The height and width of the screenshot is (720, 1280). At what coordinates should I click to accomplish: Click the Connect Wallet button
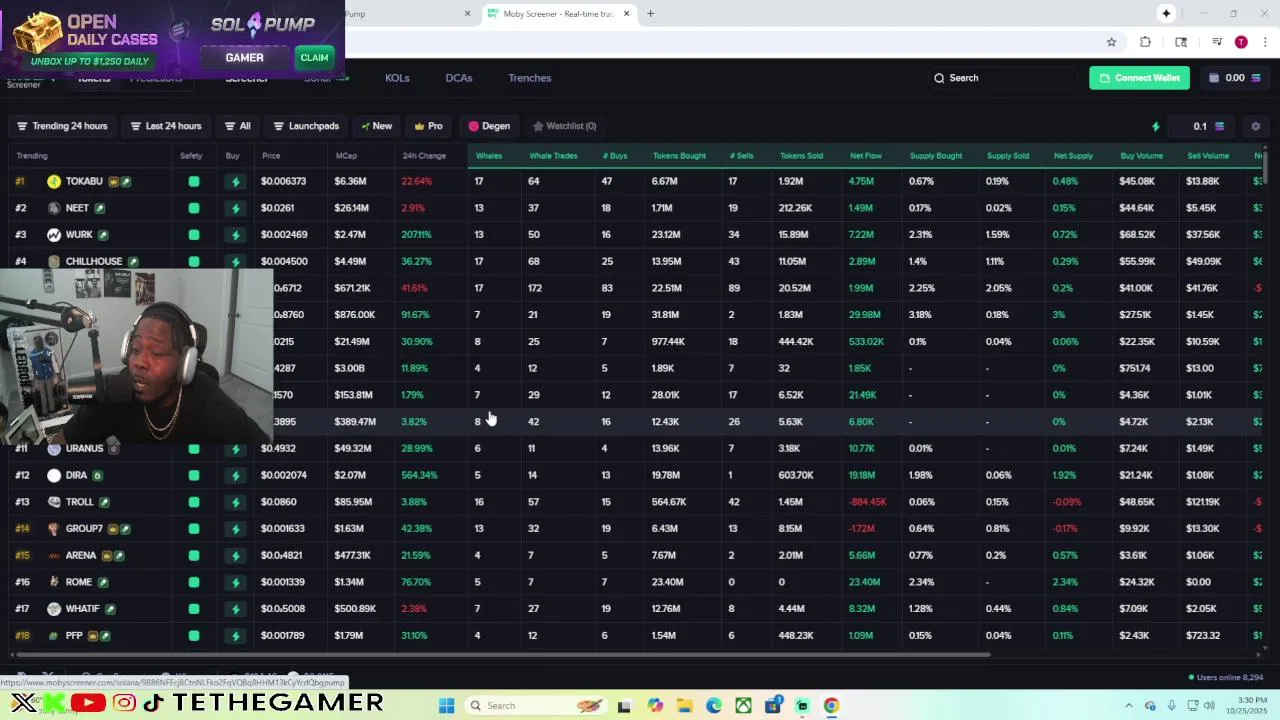pos(1139,78)
